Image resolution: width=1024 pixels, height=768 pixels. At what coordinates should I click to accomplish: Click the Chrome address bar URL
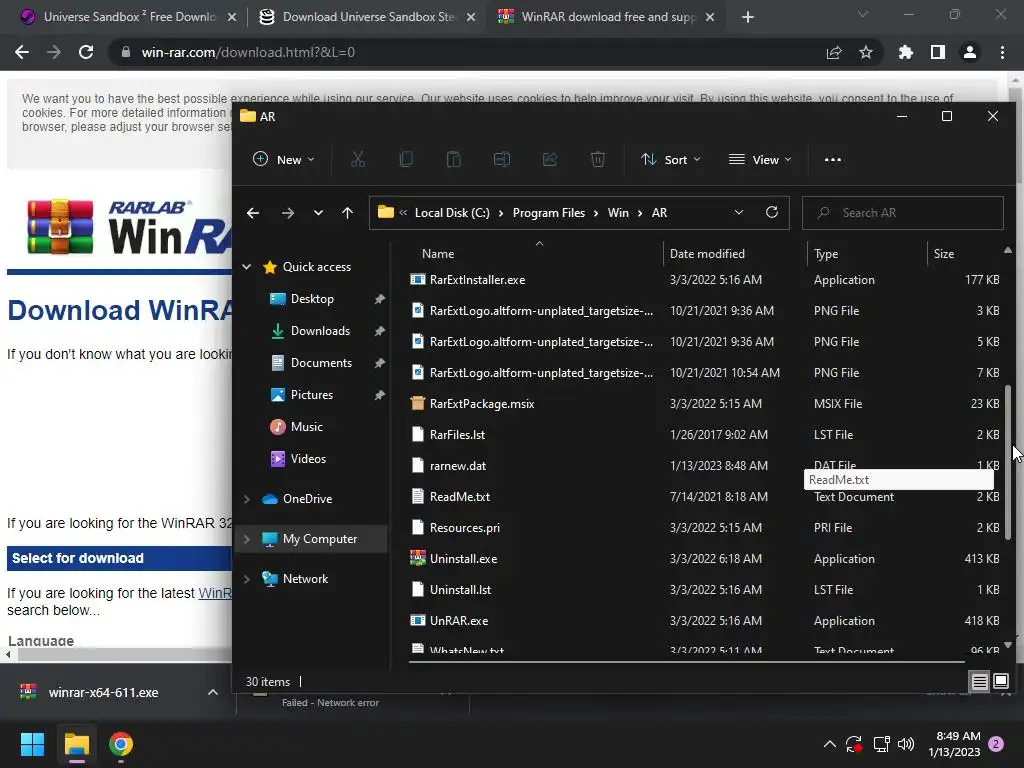click(248, 52)
